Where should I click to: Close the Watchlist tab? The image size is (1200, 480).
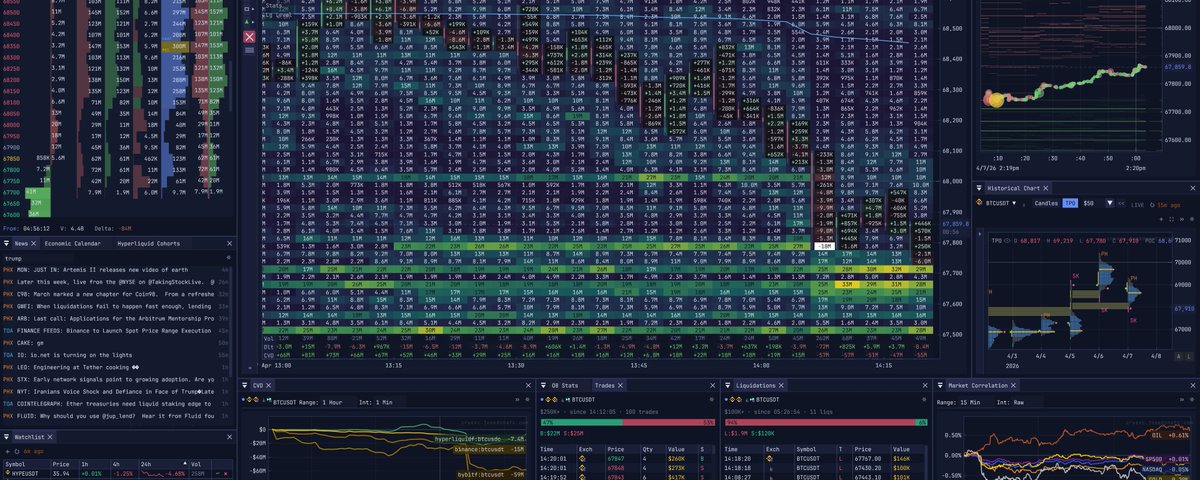pos(50,437)
